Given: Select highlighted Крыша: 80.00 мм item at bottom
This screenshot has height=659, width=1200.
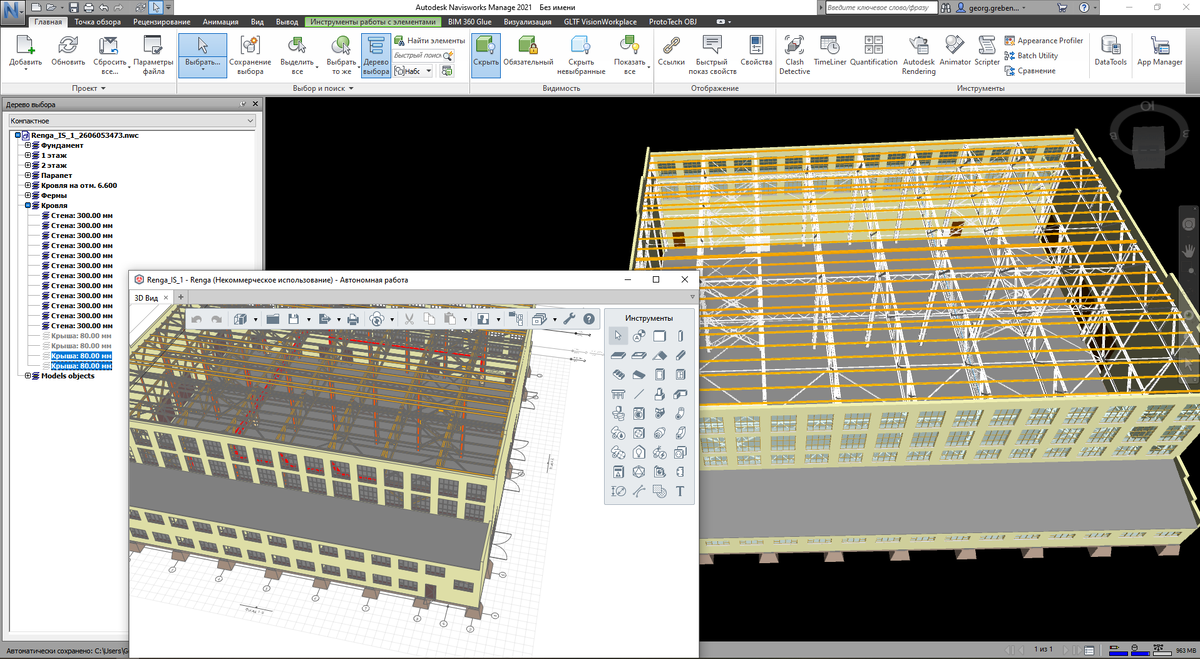Looking at the screenshot, I should pos(81,366).
